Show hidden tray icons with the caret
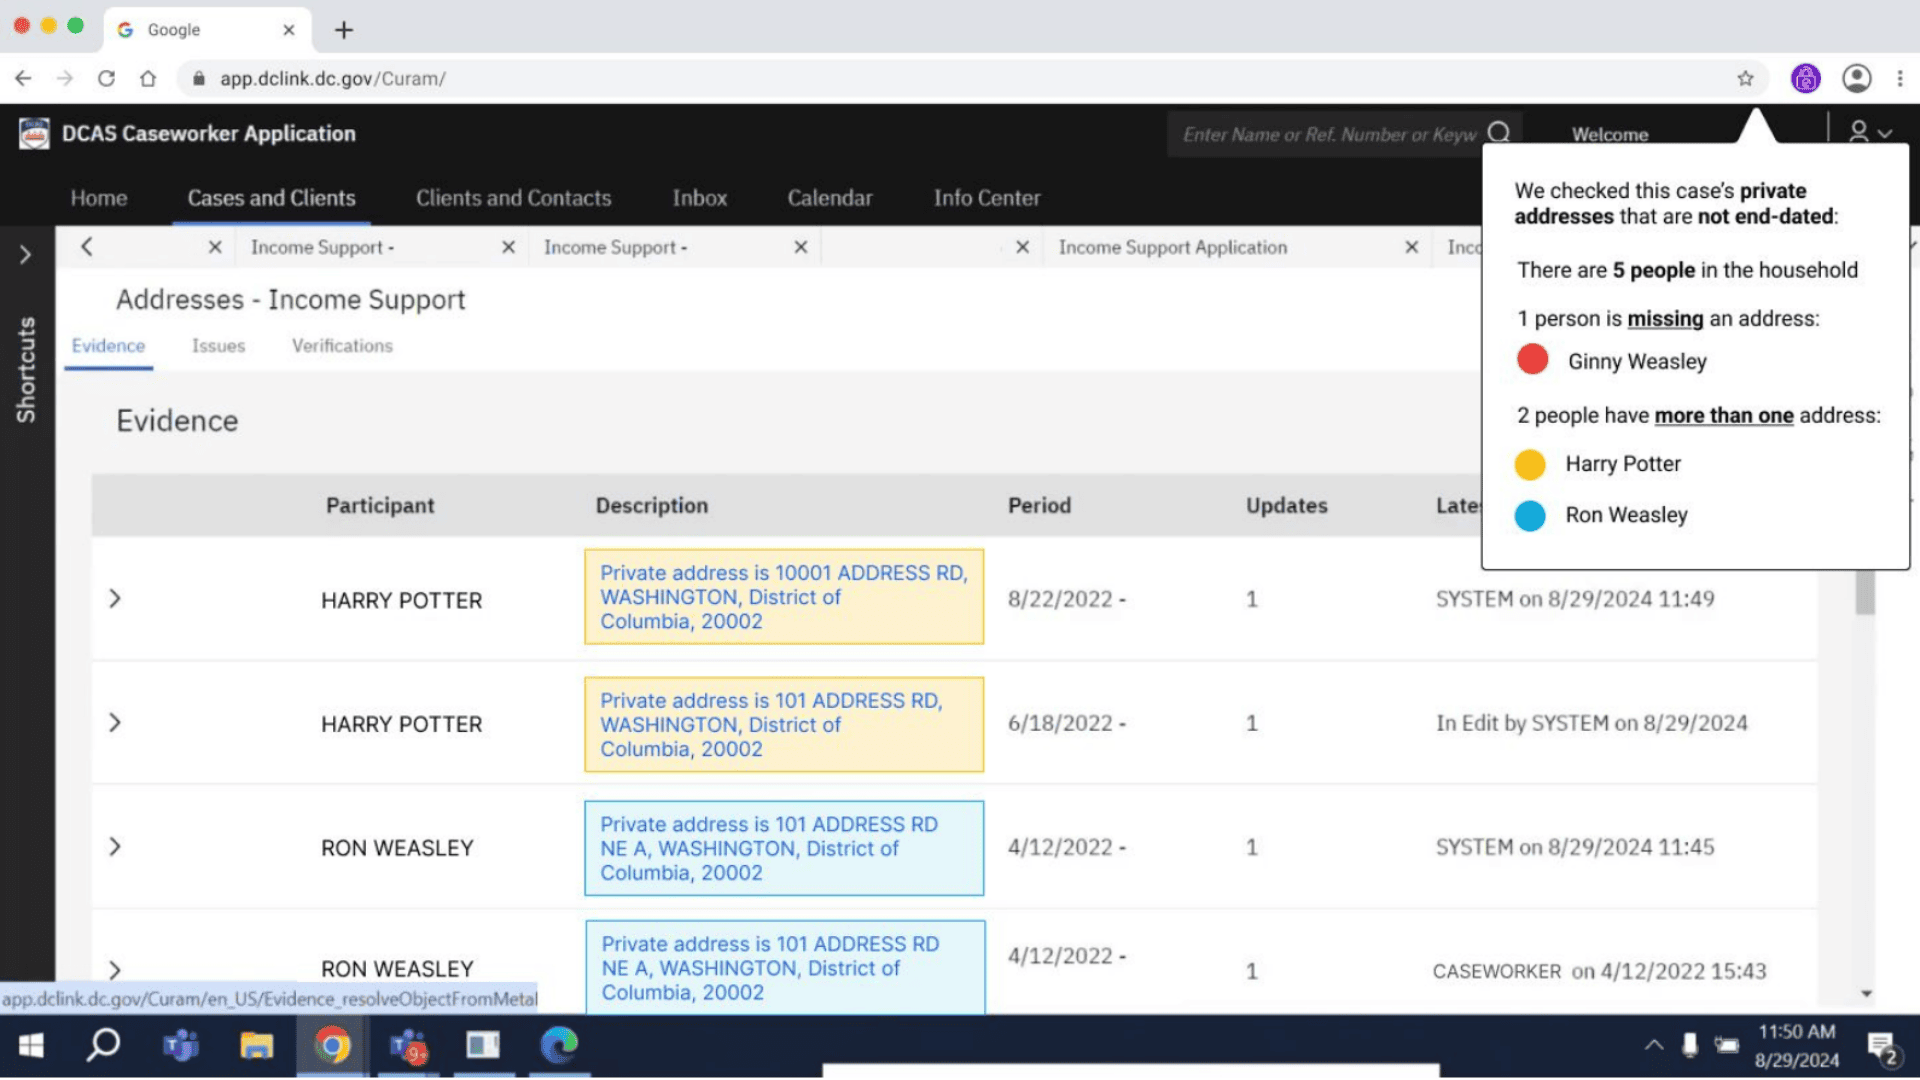Viewport: 1920px width, 1080px height. [1654, 1045]
